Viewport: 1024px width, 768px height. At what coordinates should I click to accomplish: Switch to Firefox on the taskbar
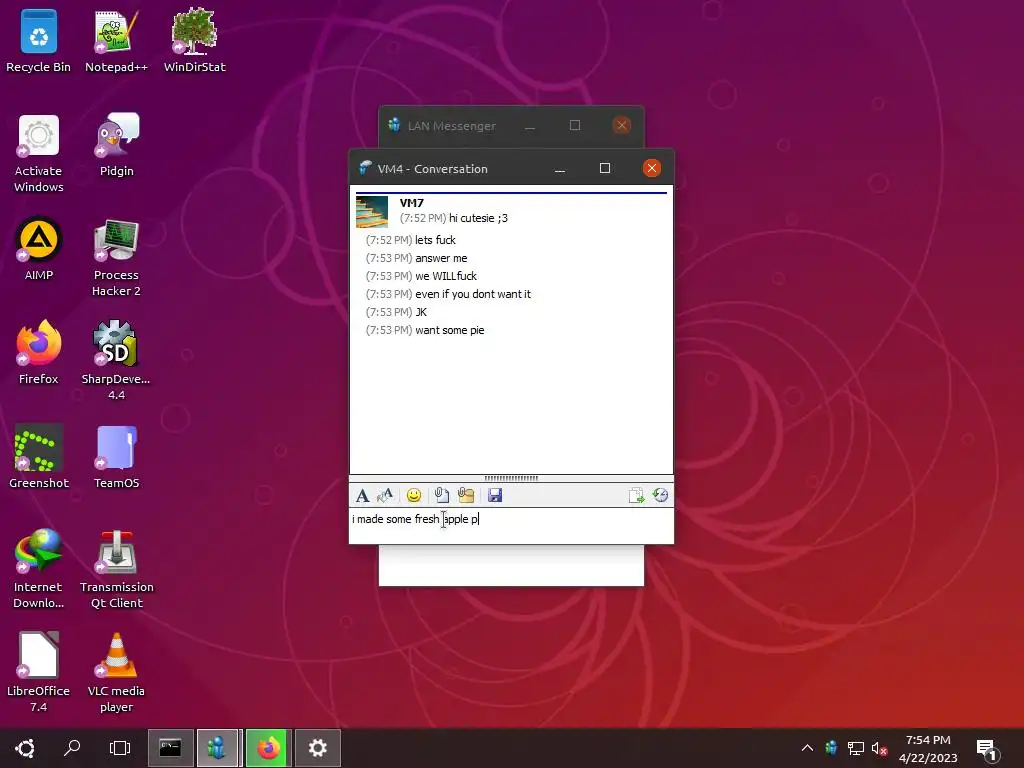[x=268, y=748]
